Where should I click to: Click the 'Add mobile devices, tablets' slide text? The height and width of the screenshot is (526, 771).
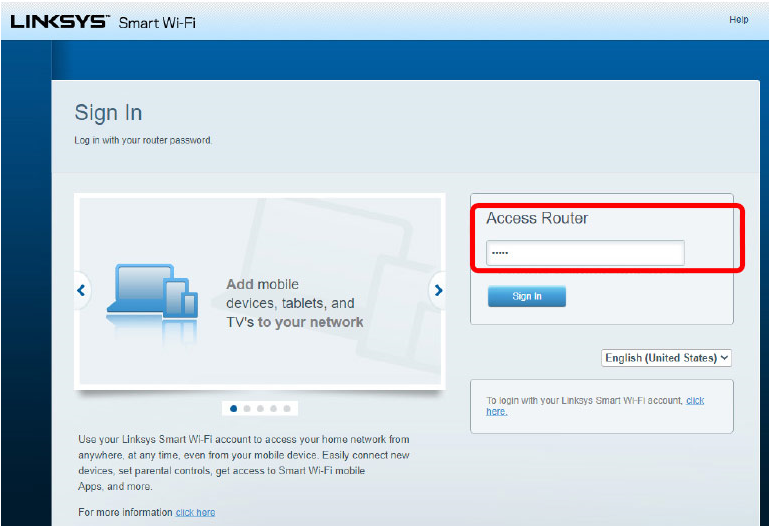(x=295, y=303)
